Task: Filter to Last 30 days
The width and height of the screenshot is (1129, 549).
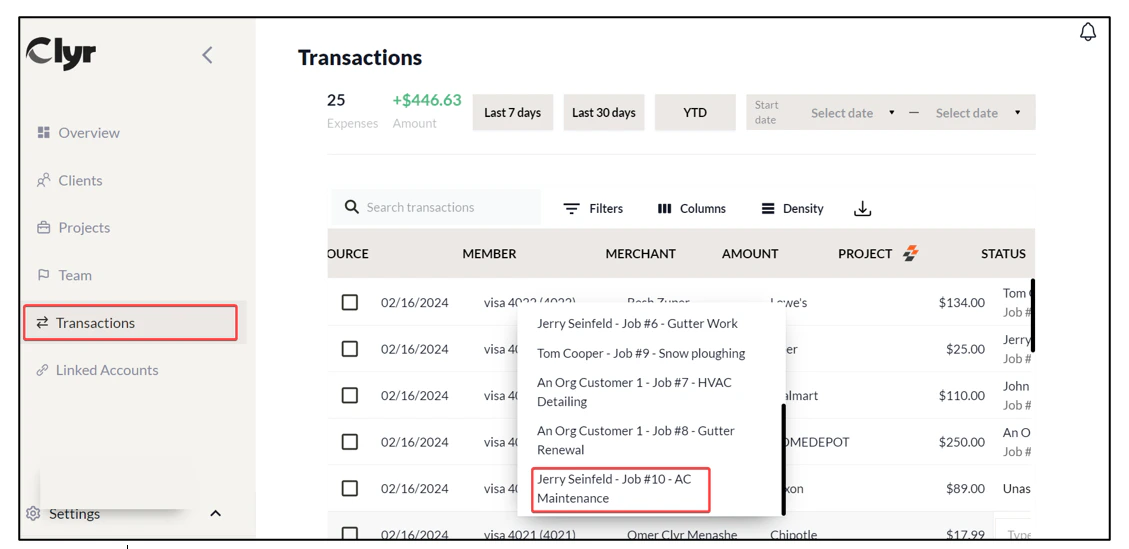Action: [603, 112]
